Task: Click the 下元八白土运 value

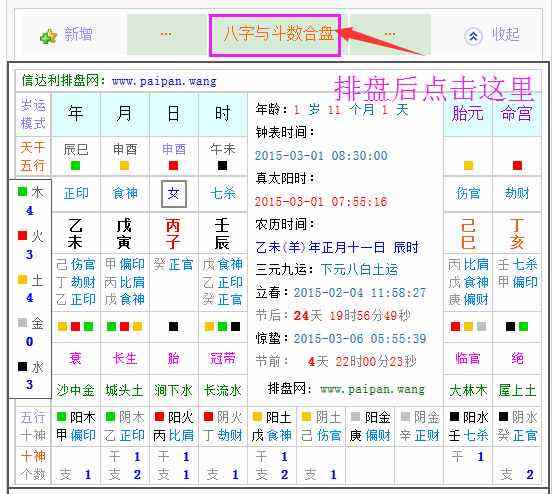Action: point(359,270)
